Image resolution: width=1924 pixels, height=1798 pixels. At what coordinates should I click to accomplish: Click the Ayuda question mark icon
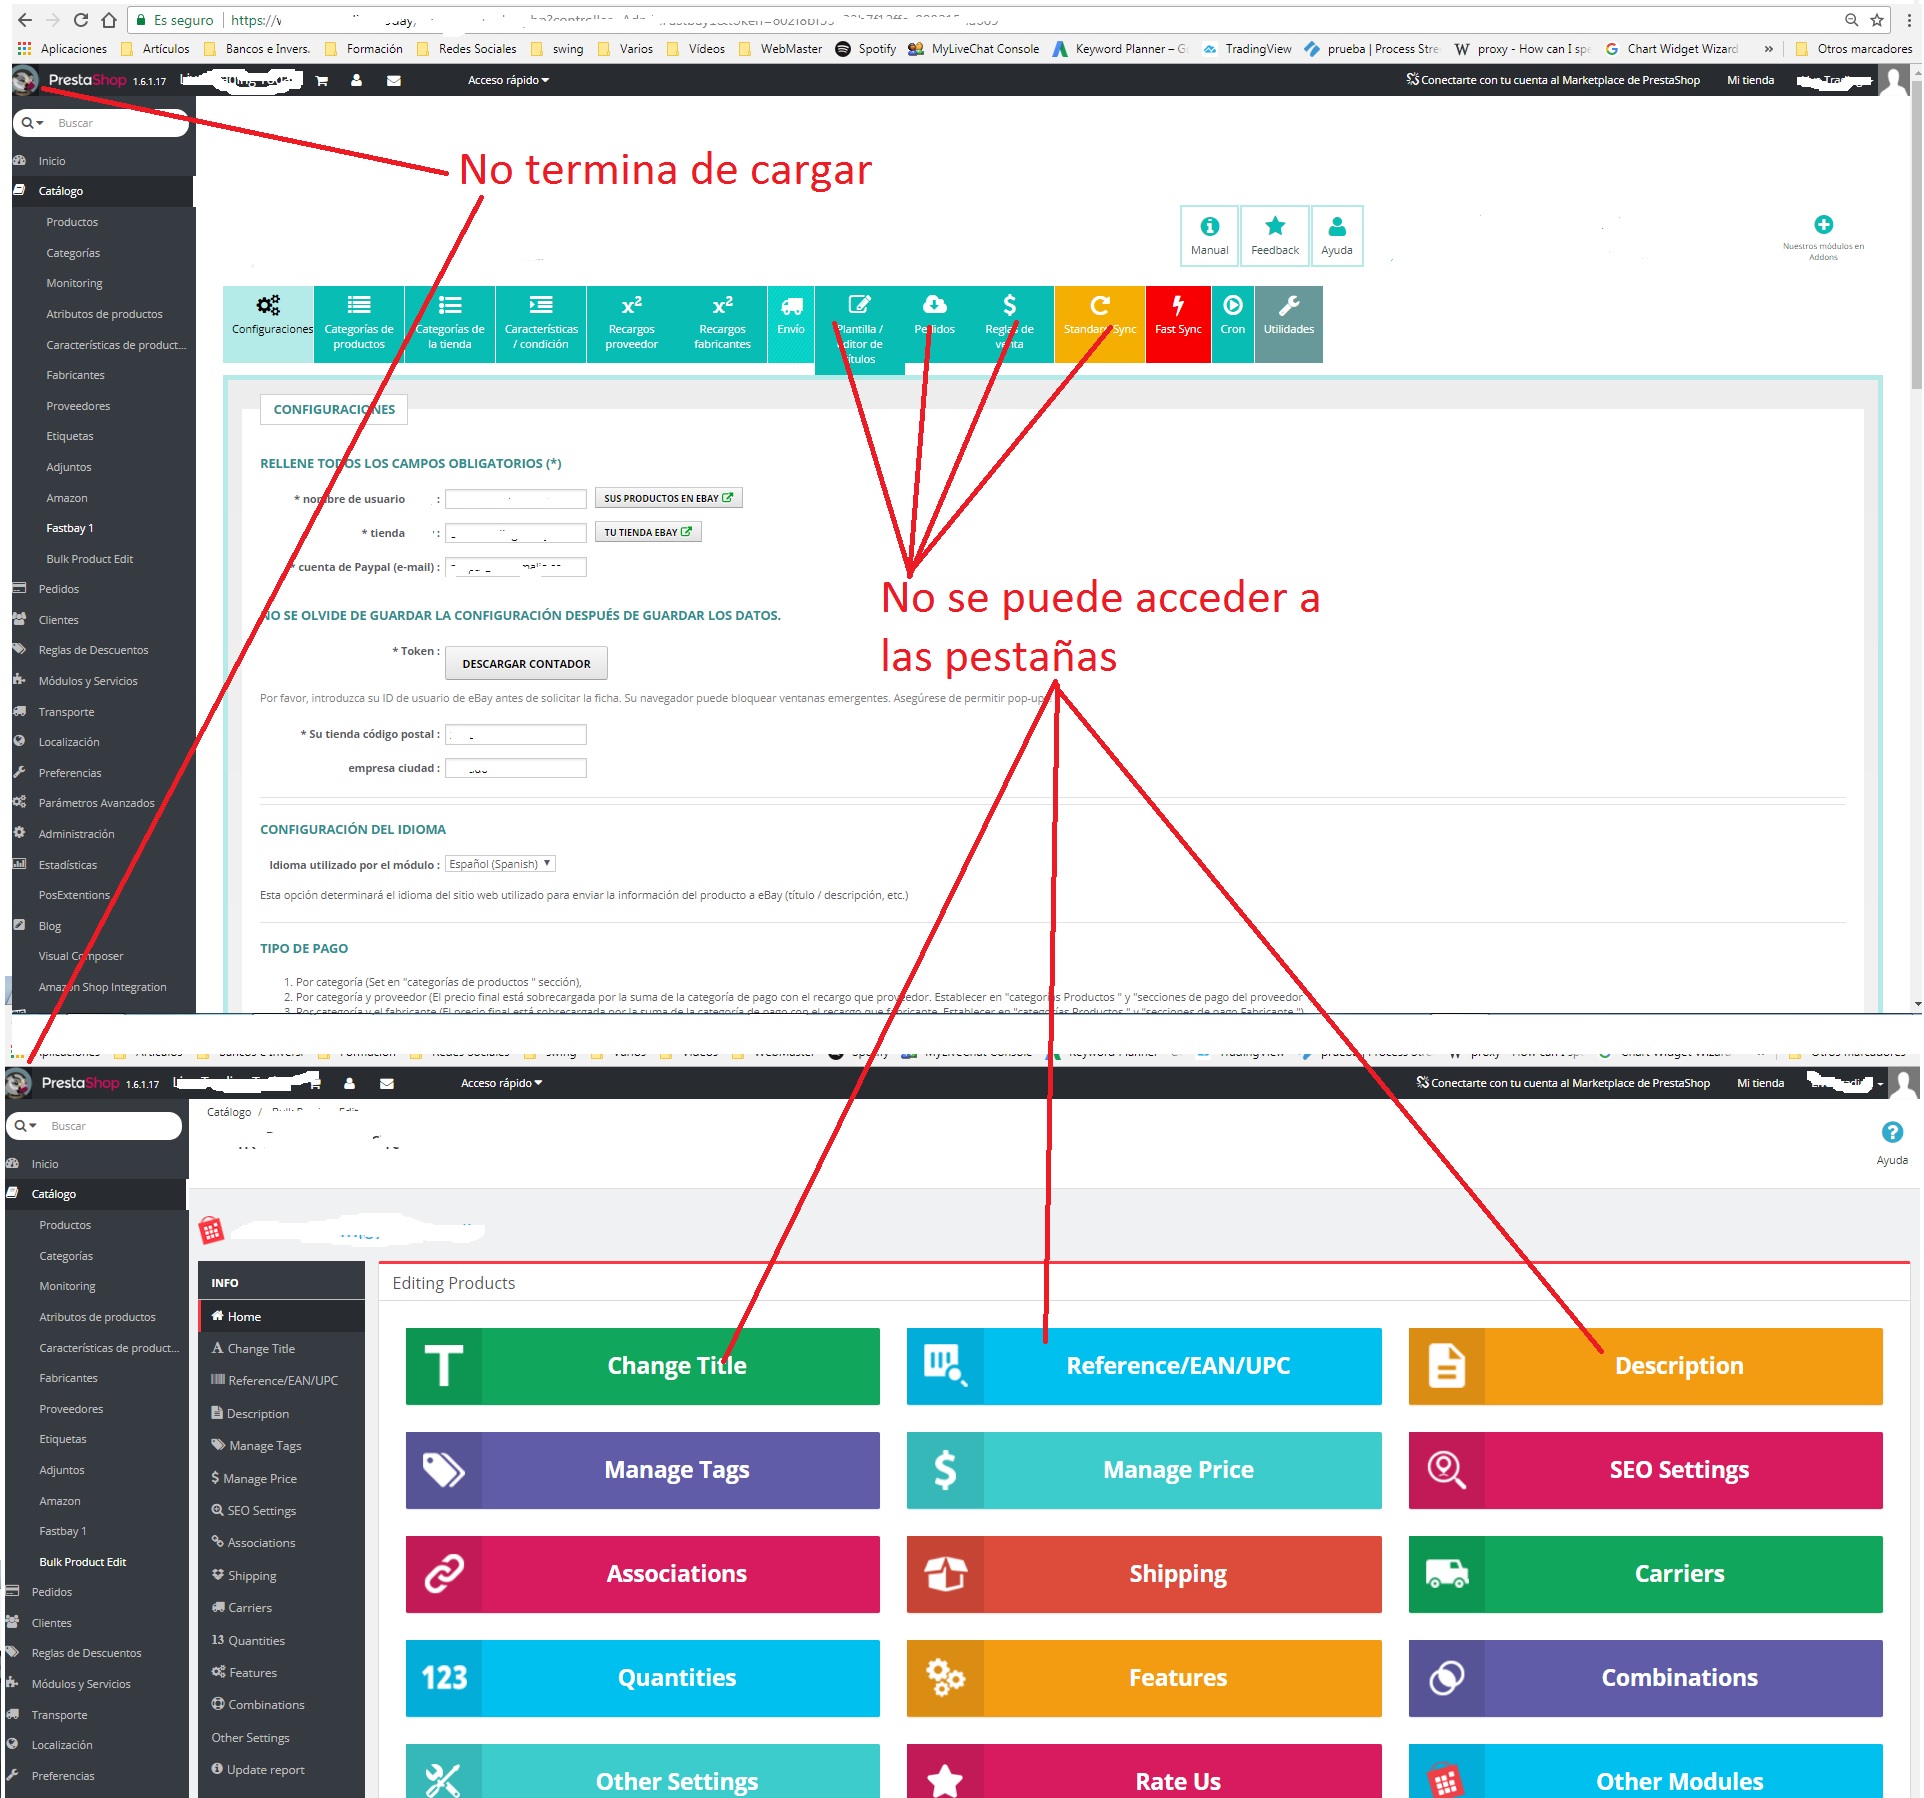pyautogui.click(x=1891, y=1134)
